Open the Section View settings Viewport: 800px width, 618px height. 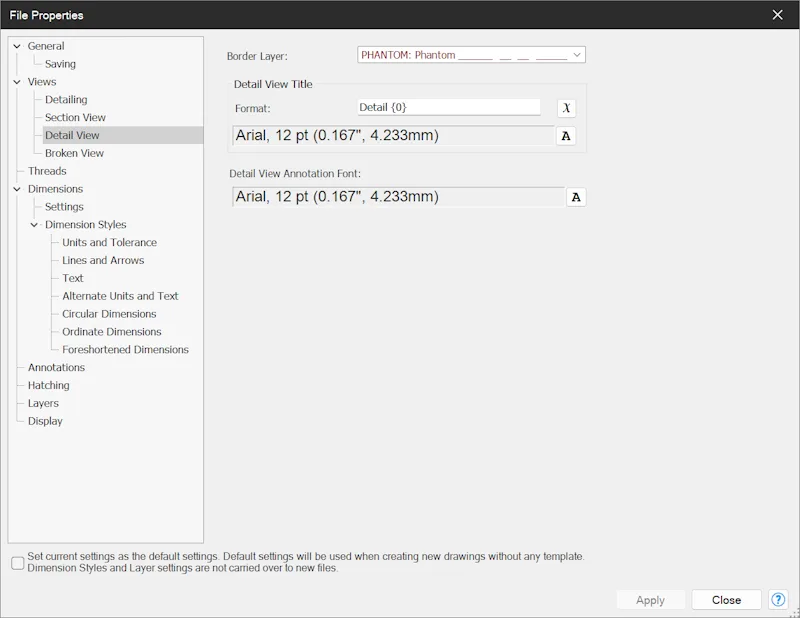point(75,117)
